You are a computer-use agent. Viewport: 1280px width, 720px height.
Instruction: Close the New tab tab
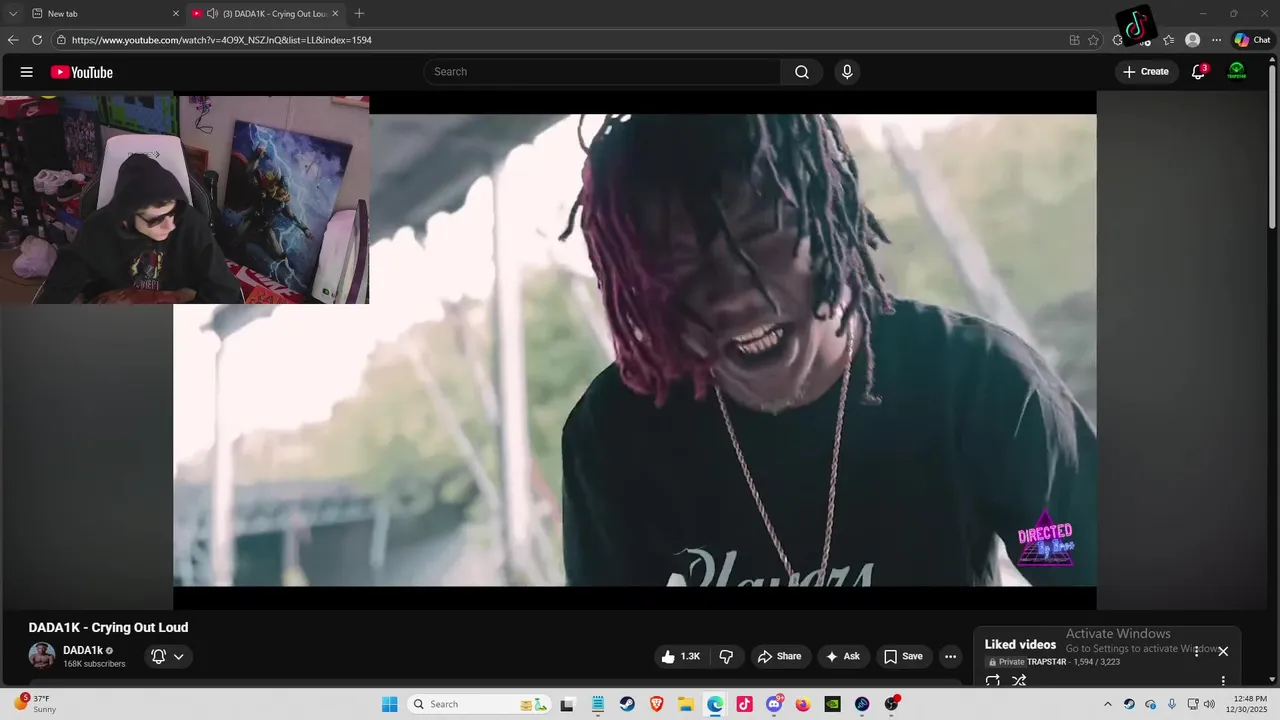(x=176, y=13)
